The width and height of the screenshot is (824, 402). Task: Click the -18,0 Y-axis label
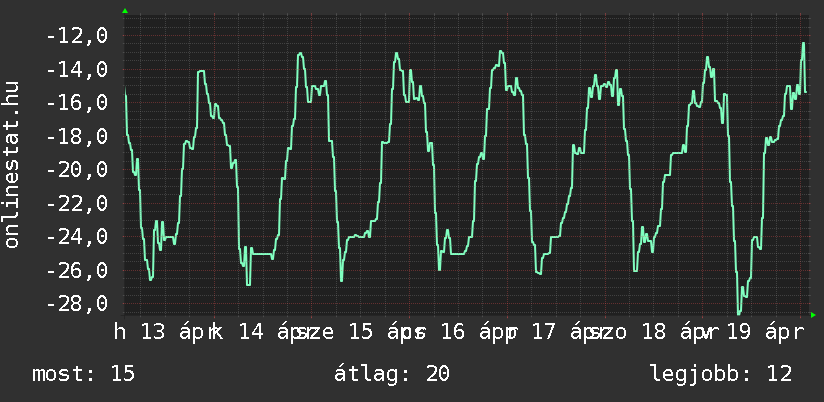[76, 137]
